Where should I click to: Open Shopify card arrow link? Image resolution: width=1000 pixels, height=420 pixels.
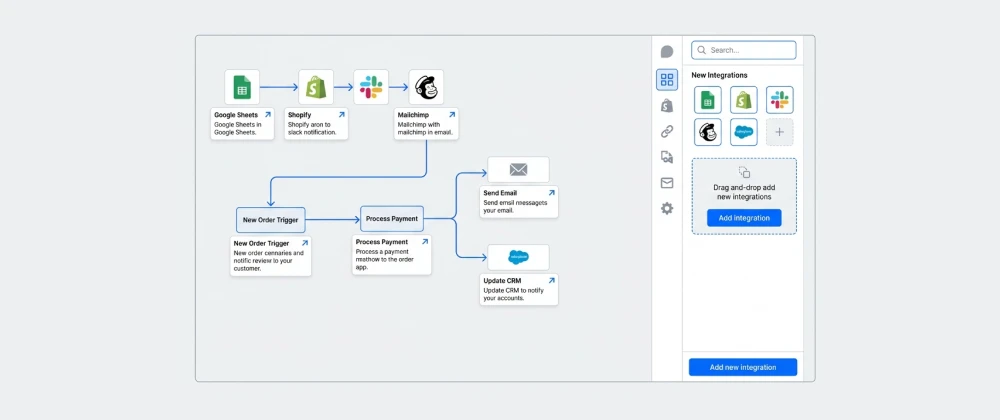pos(342,115)
